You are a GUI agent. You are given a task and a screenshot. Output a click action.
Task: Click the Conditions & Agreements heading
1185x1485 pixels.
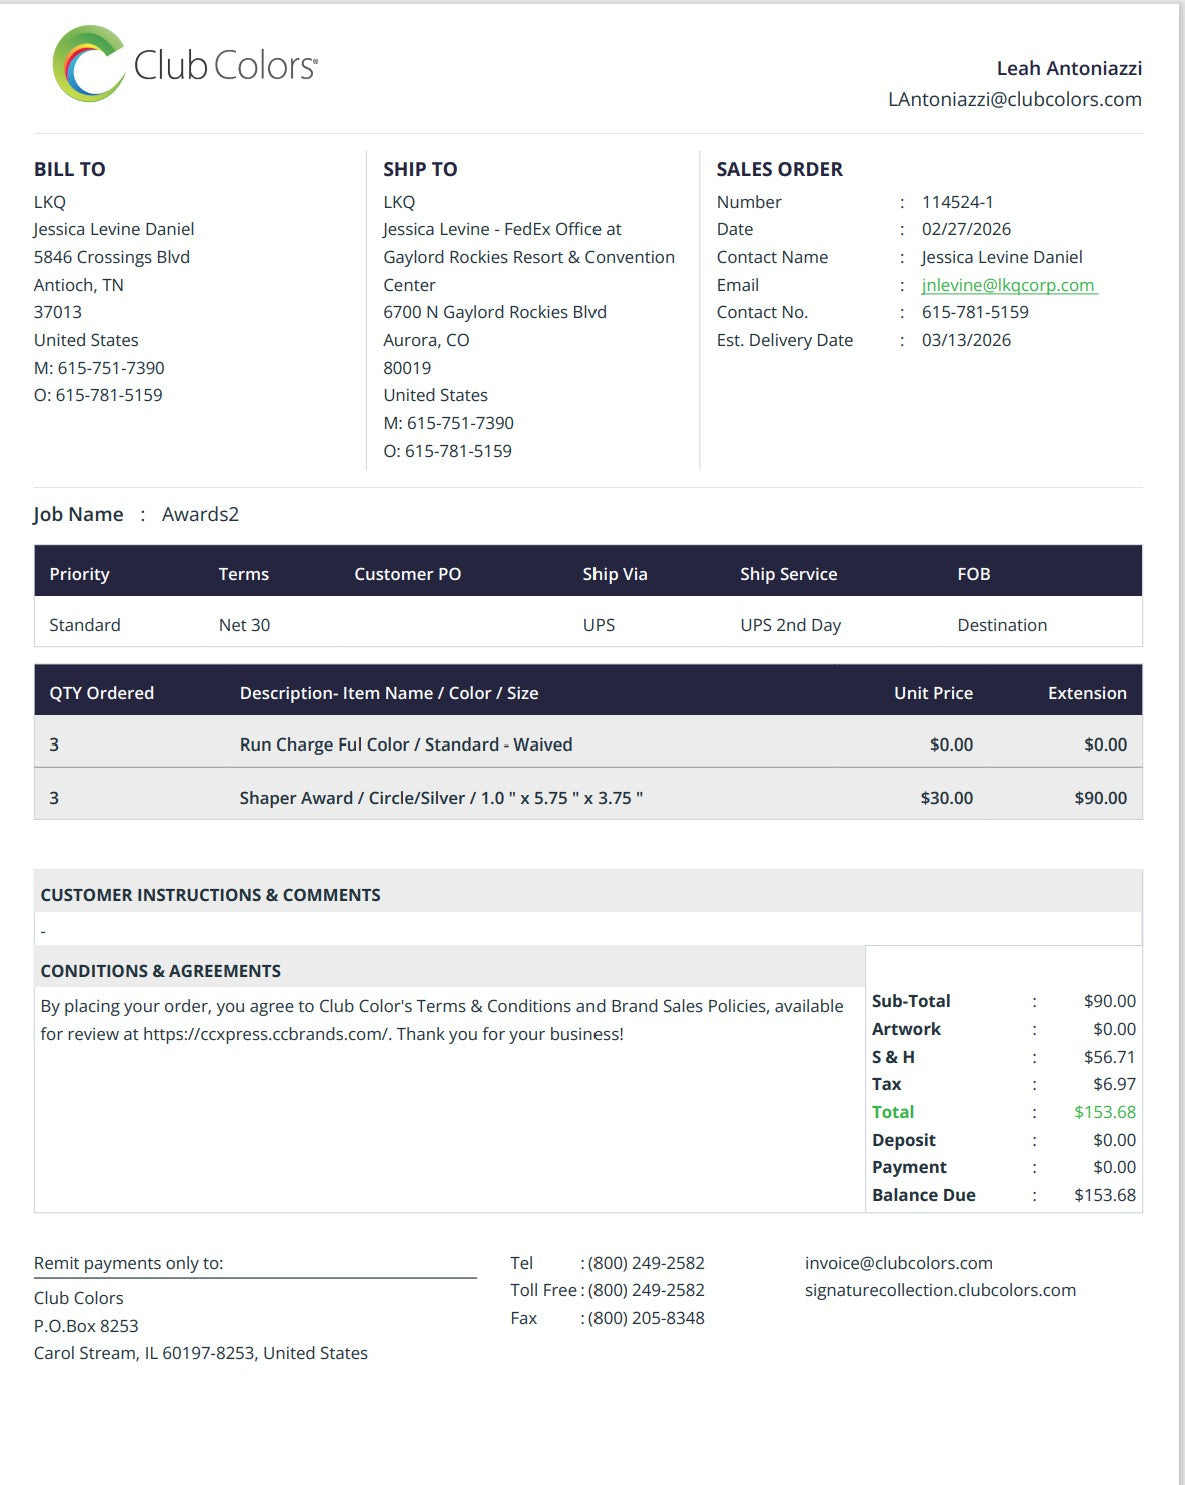point(160,971)
